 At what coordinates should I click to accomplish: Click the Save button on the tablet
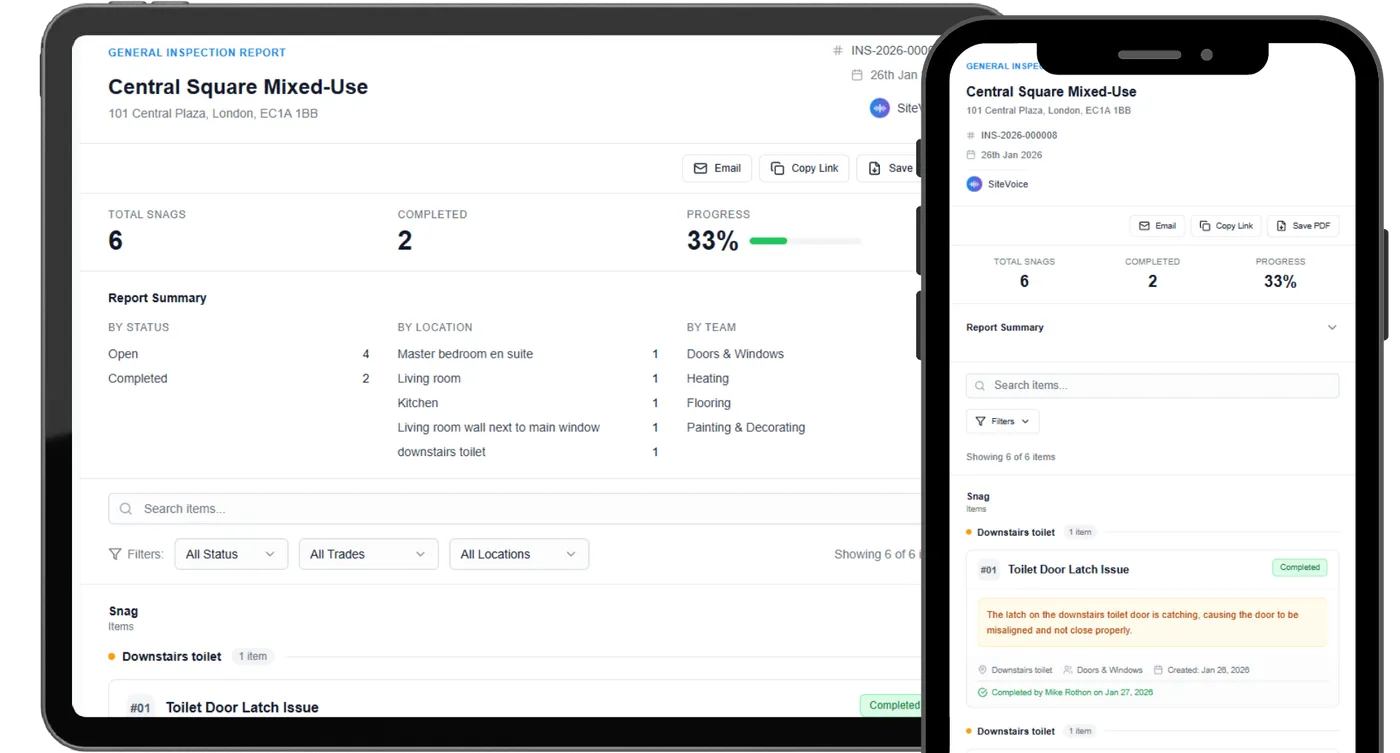point(889,168)
